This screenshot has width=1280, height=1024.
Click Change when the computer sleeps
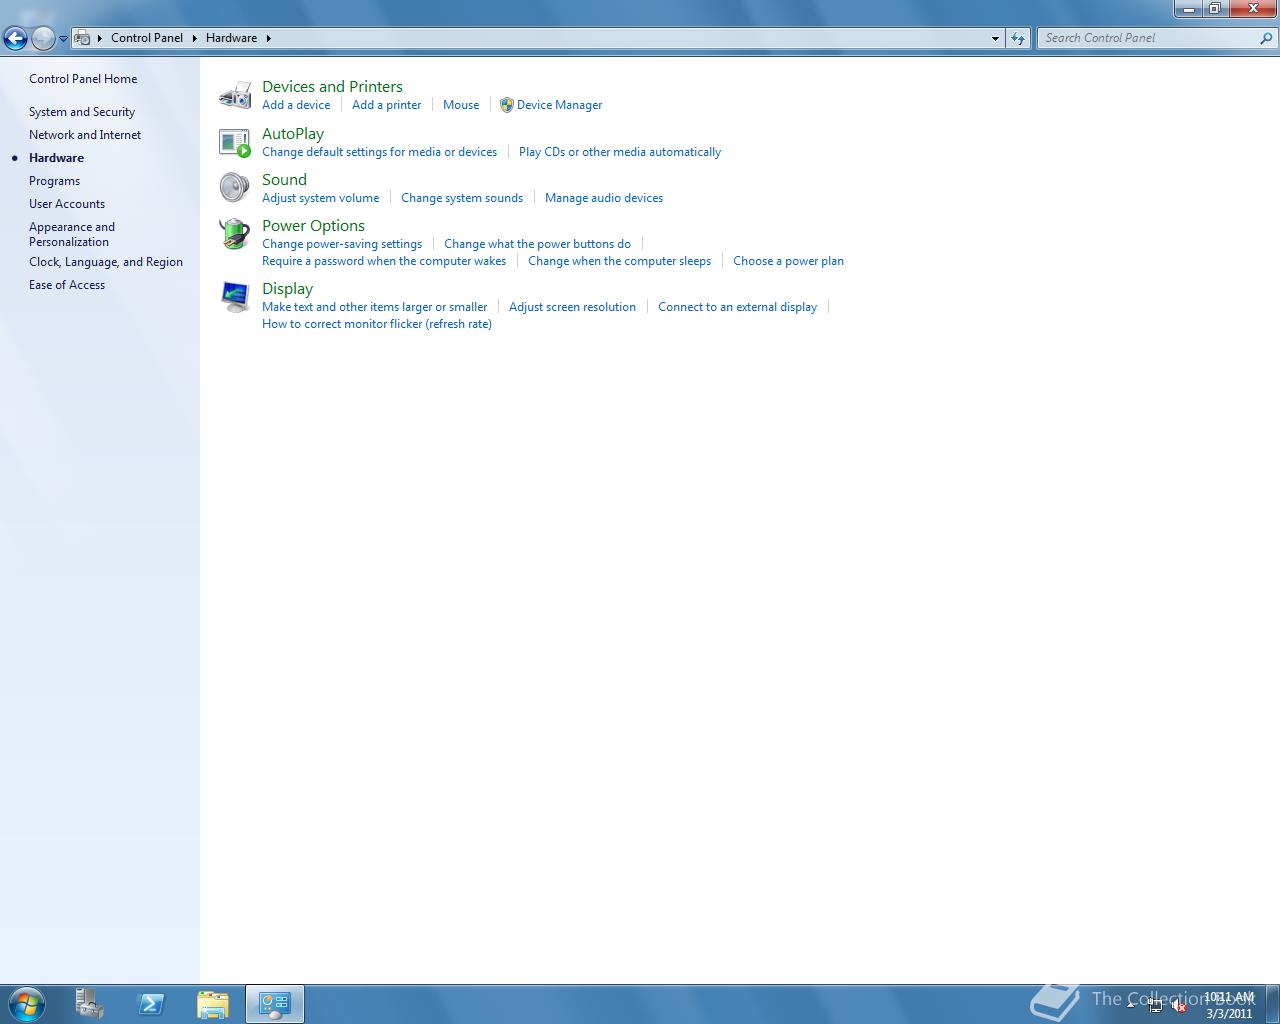pos(619,261)
